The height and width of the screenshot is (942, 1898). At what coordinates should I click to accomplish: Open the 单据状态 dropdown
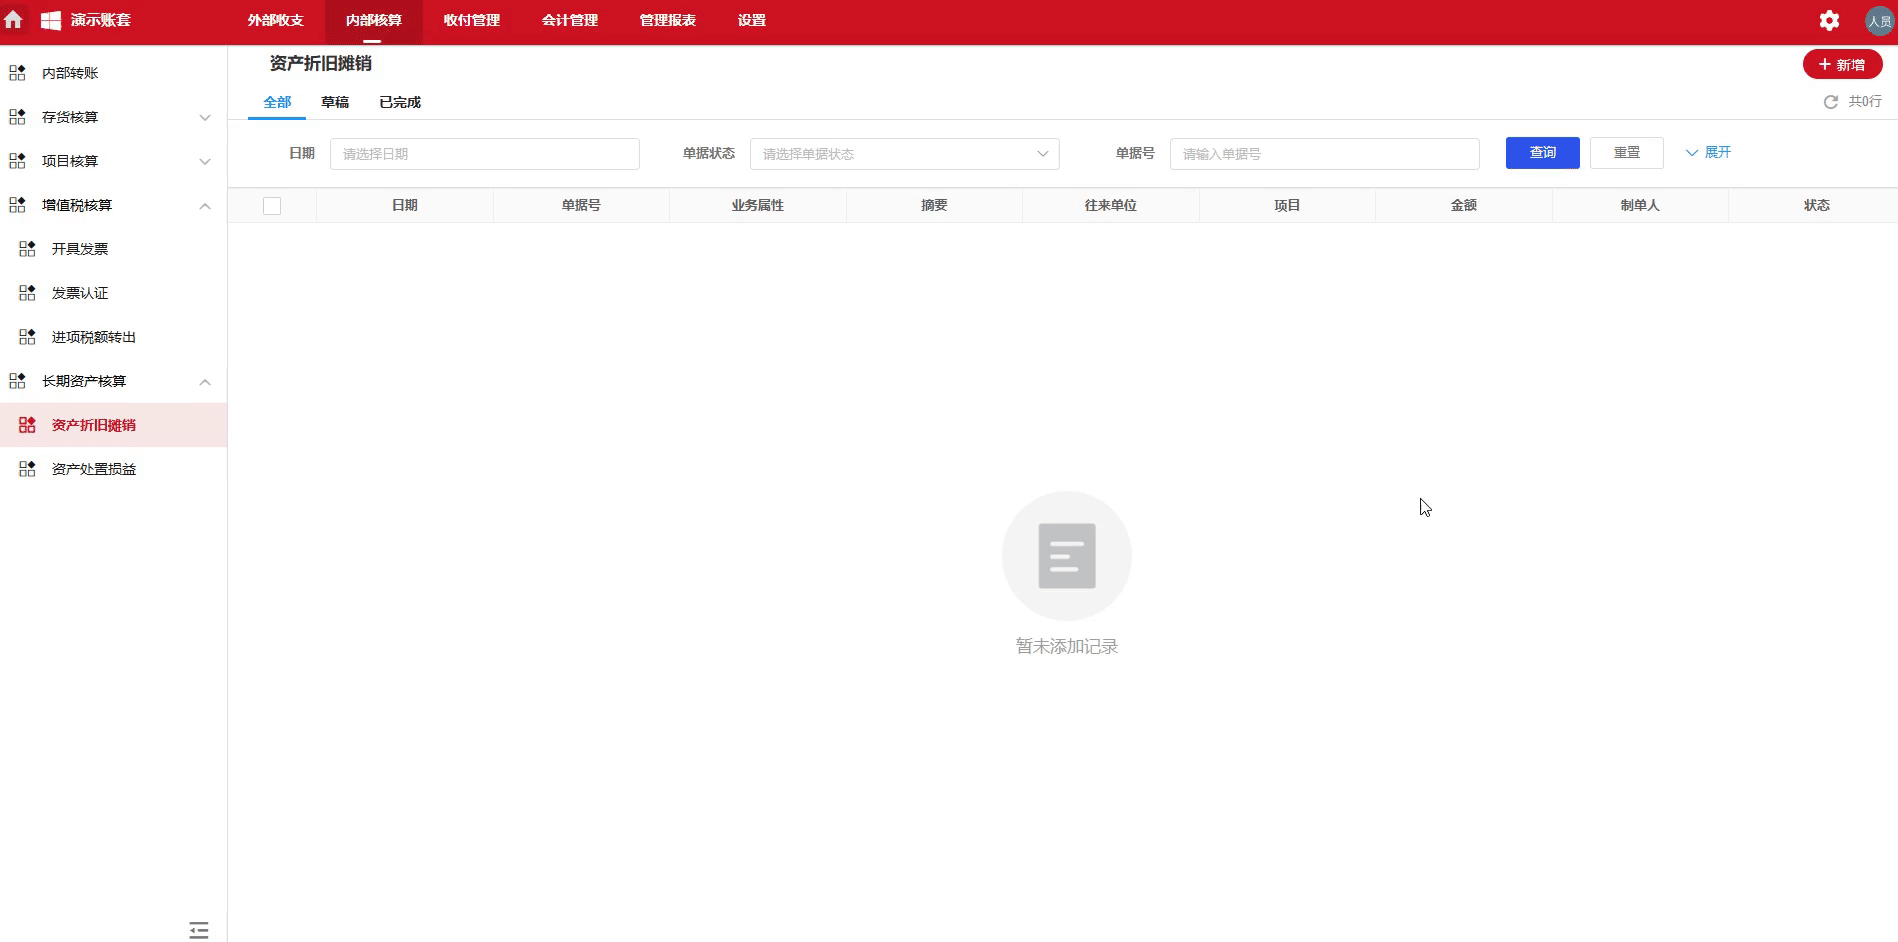(903, 153)
